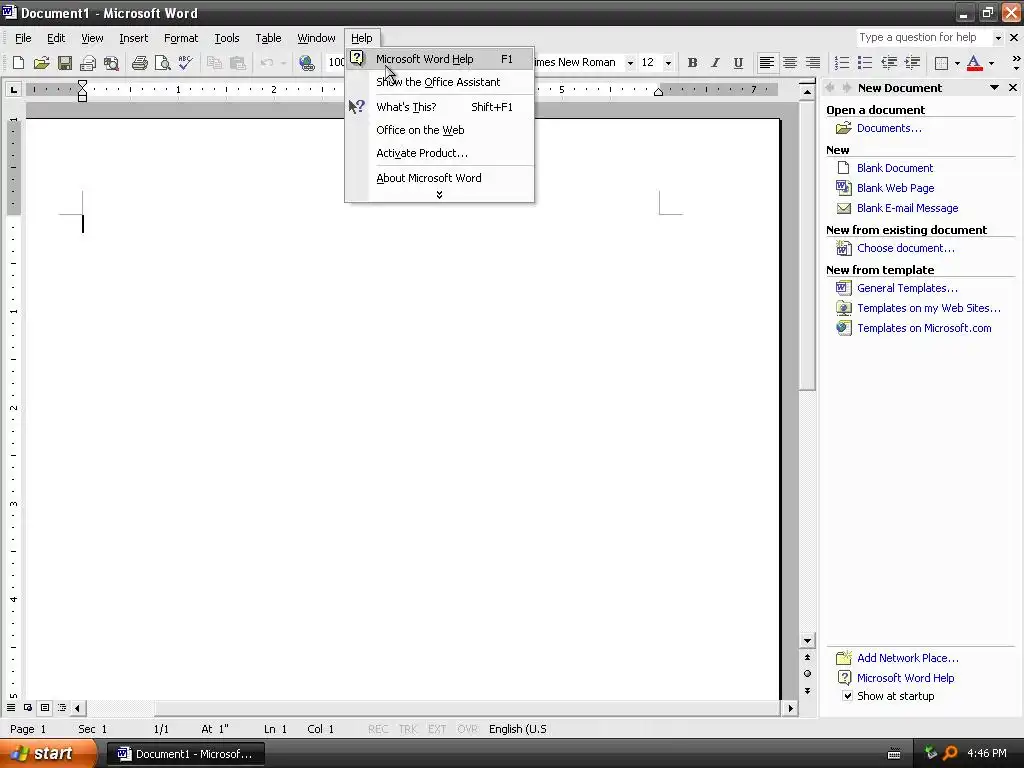The height and width of the screenshot is (768, 1024).
Task: Select Document1 taskbar button
Action: 185,754
